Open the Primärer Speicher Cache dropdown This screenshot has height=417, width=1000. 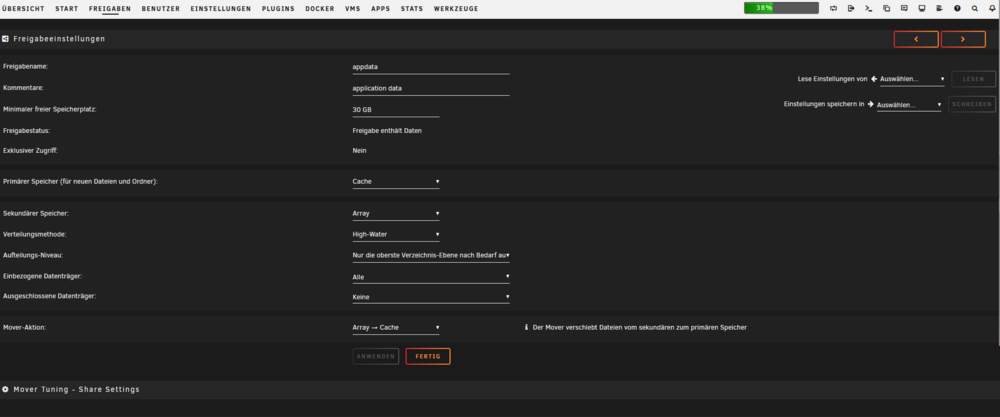(396, 182)
